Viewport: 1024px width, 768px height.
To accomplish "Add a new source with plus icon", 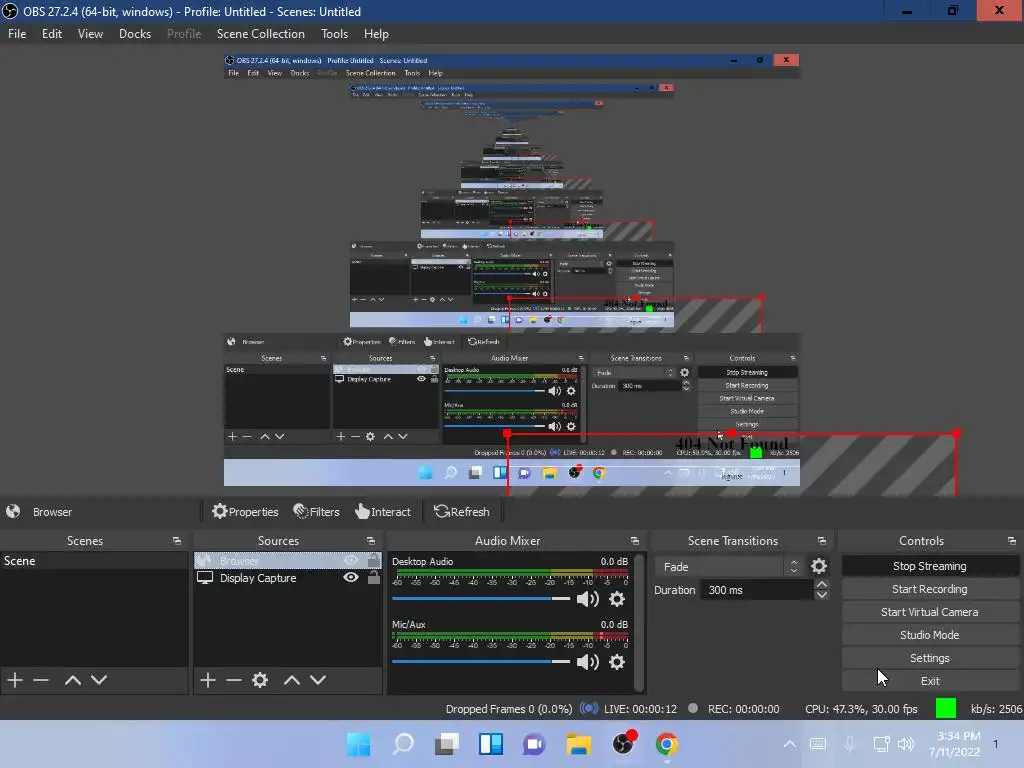I will [x=208, y=680].
